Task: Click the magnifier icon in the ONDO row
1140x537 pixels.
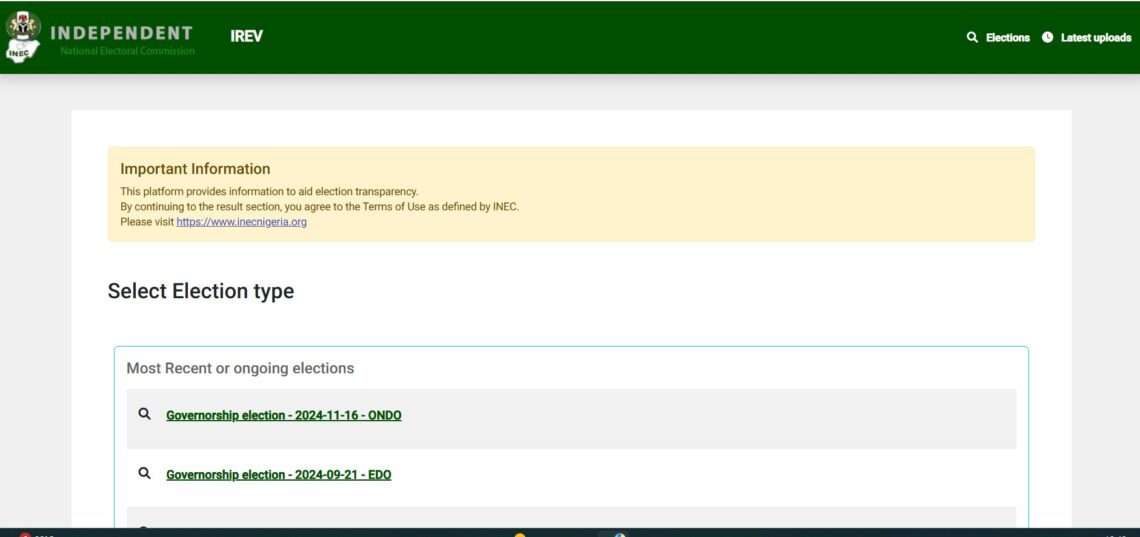Action: click(145, 413)
